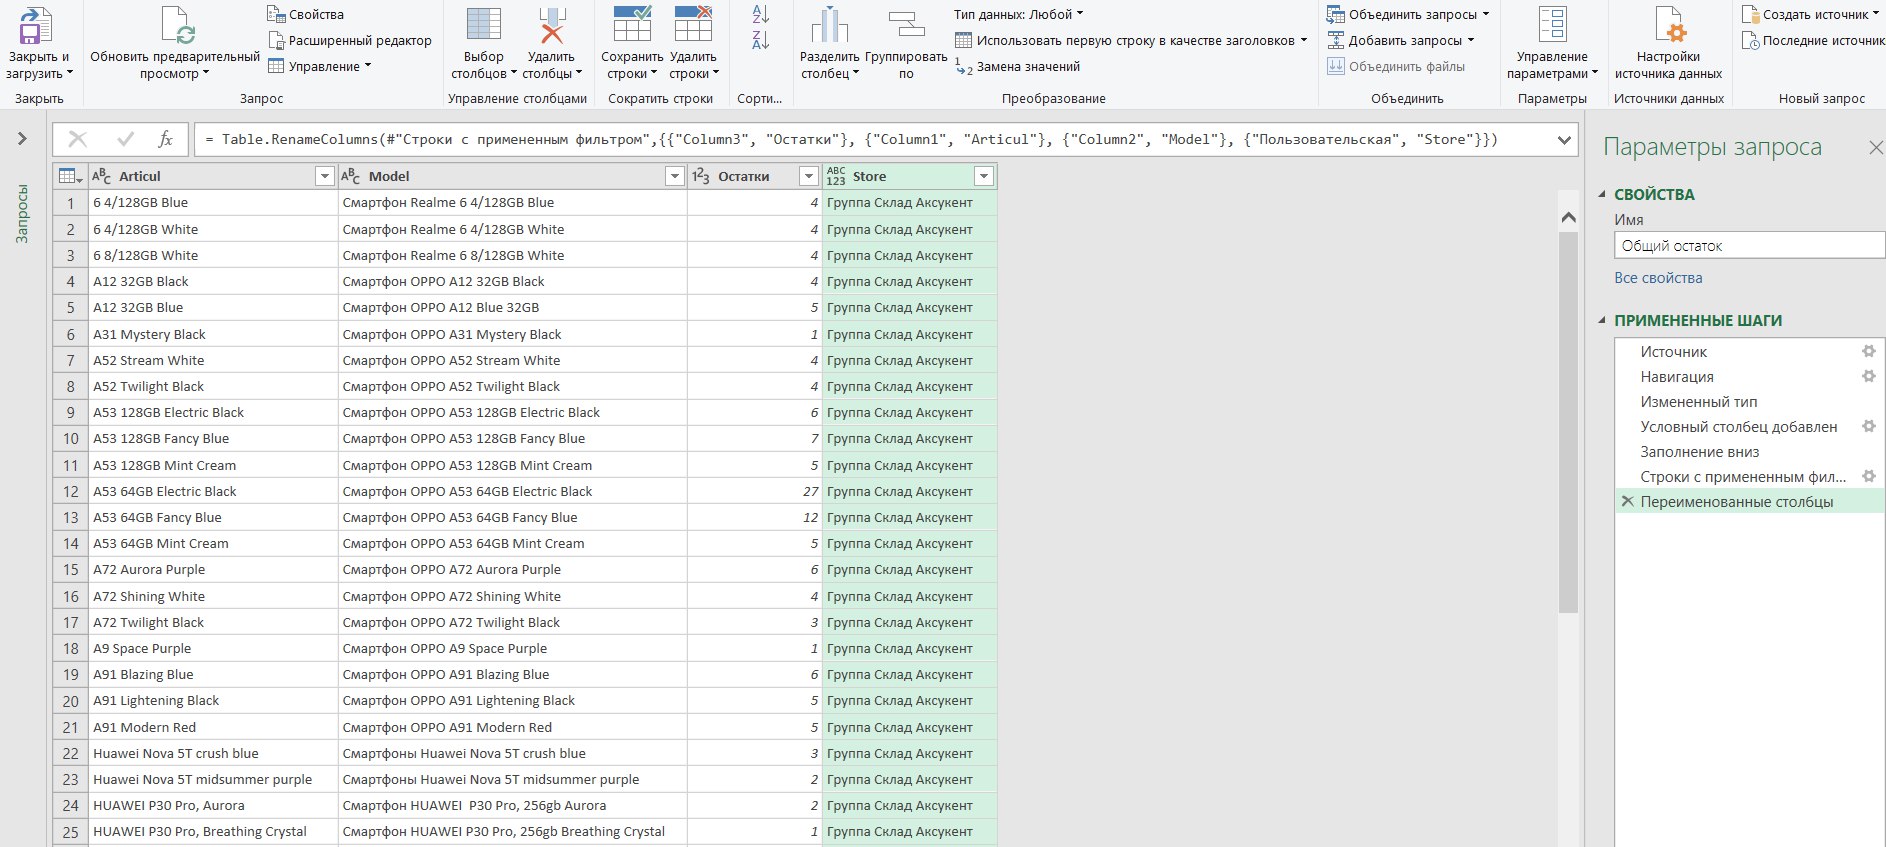Click the Разделить столбец icon
1886x847 pixels.
(829, 26)
